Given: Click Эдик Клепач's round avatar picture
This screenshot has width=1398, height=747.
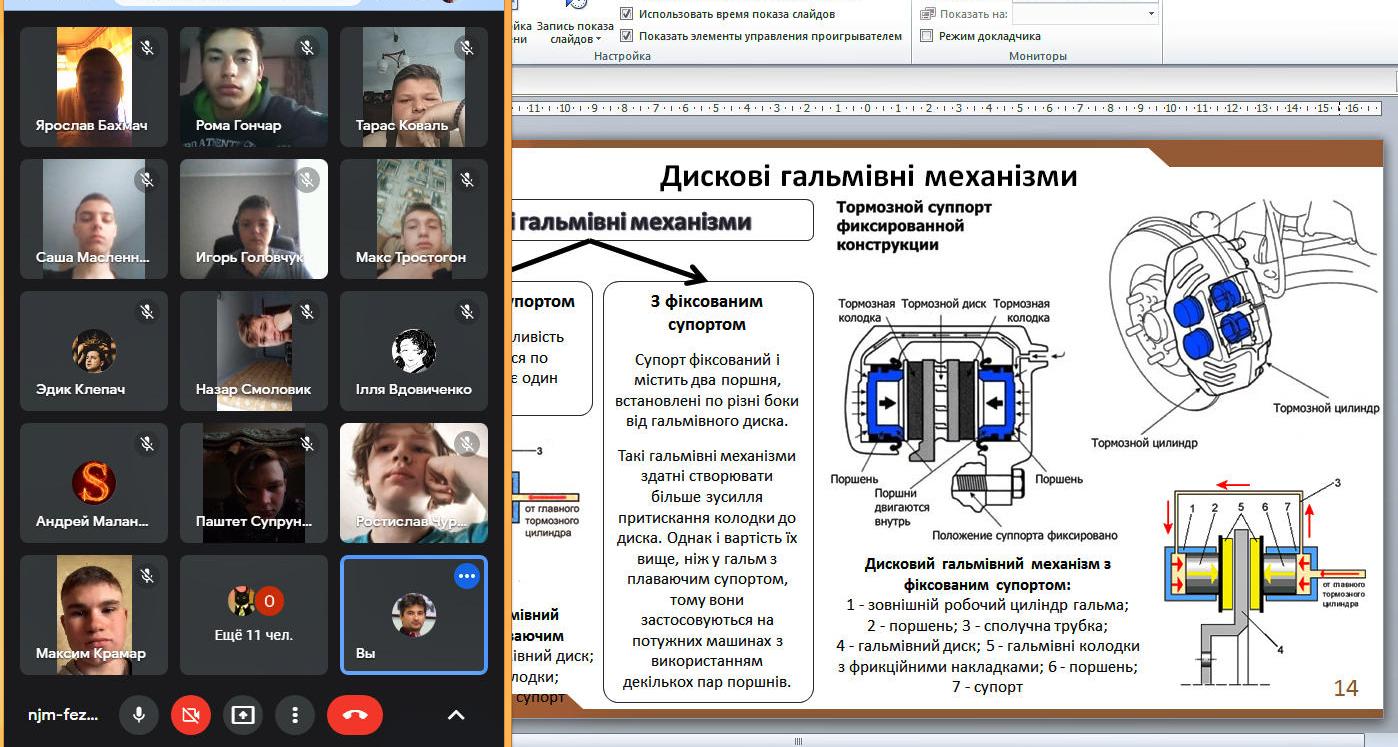Looking at the screenshot, I should (x=94, y=351).
